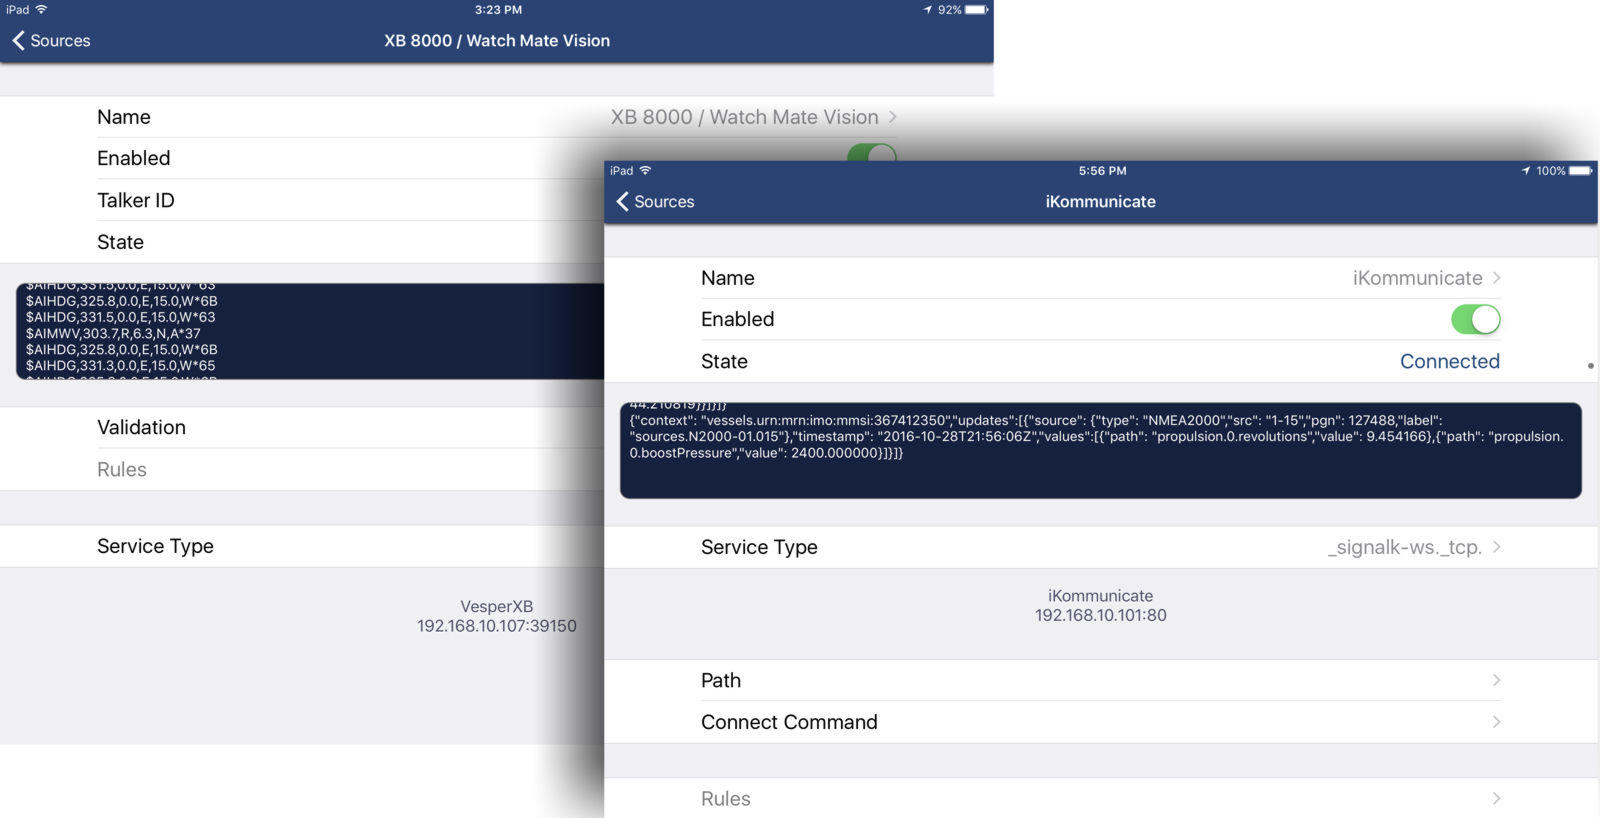Open the Talker ID row
Screen dimensions: 1600x818
(x=302, y=201)
